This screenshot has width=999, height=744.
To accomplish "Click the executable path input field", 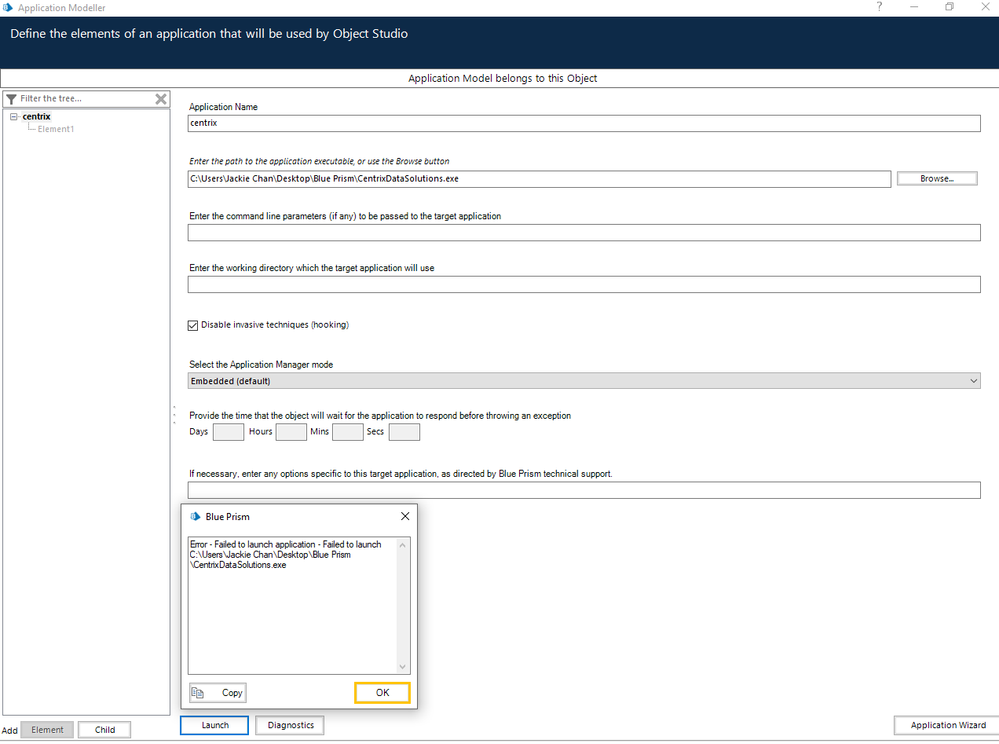I will click(x=539, y=179).
